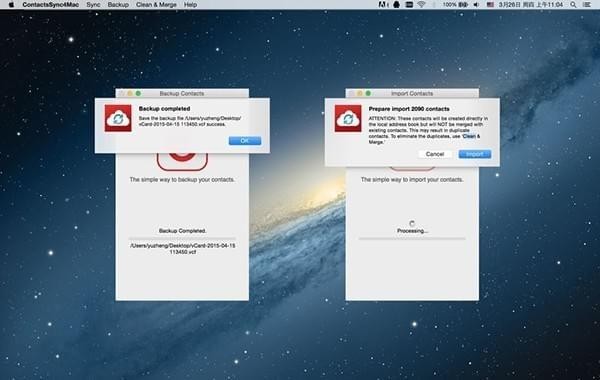Open the Sync menu

click(x=93, y=5)
